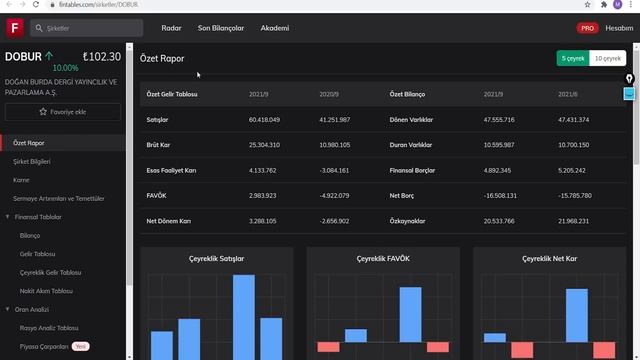Click the PRO badge button

tap(587, 28)
